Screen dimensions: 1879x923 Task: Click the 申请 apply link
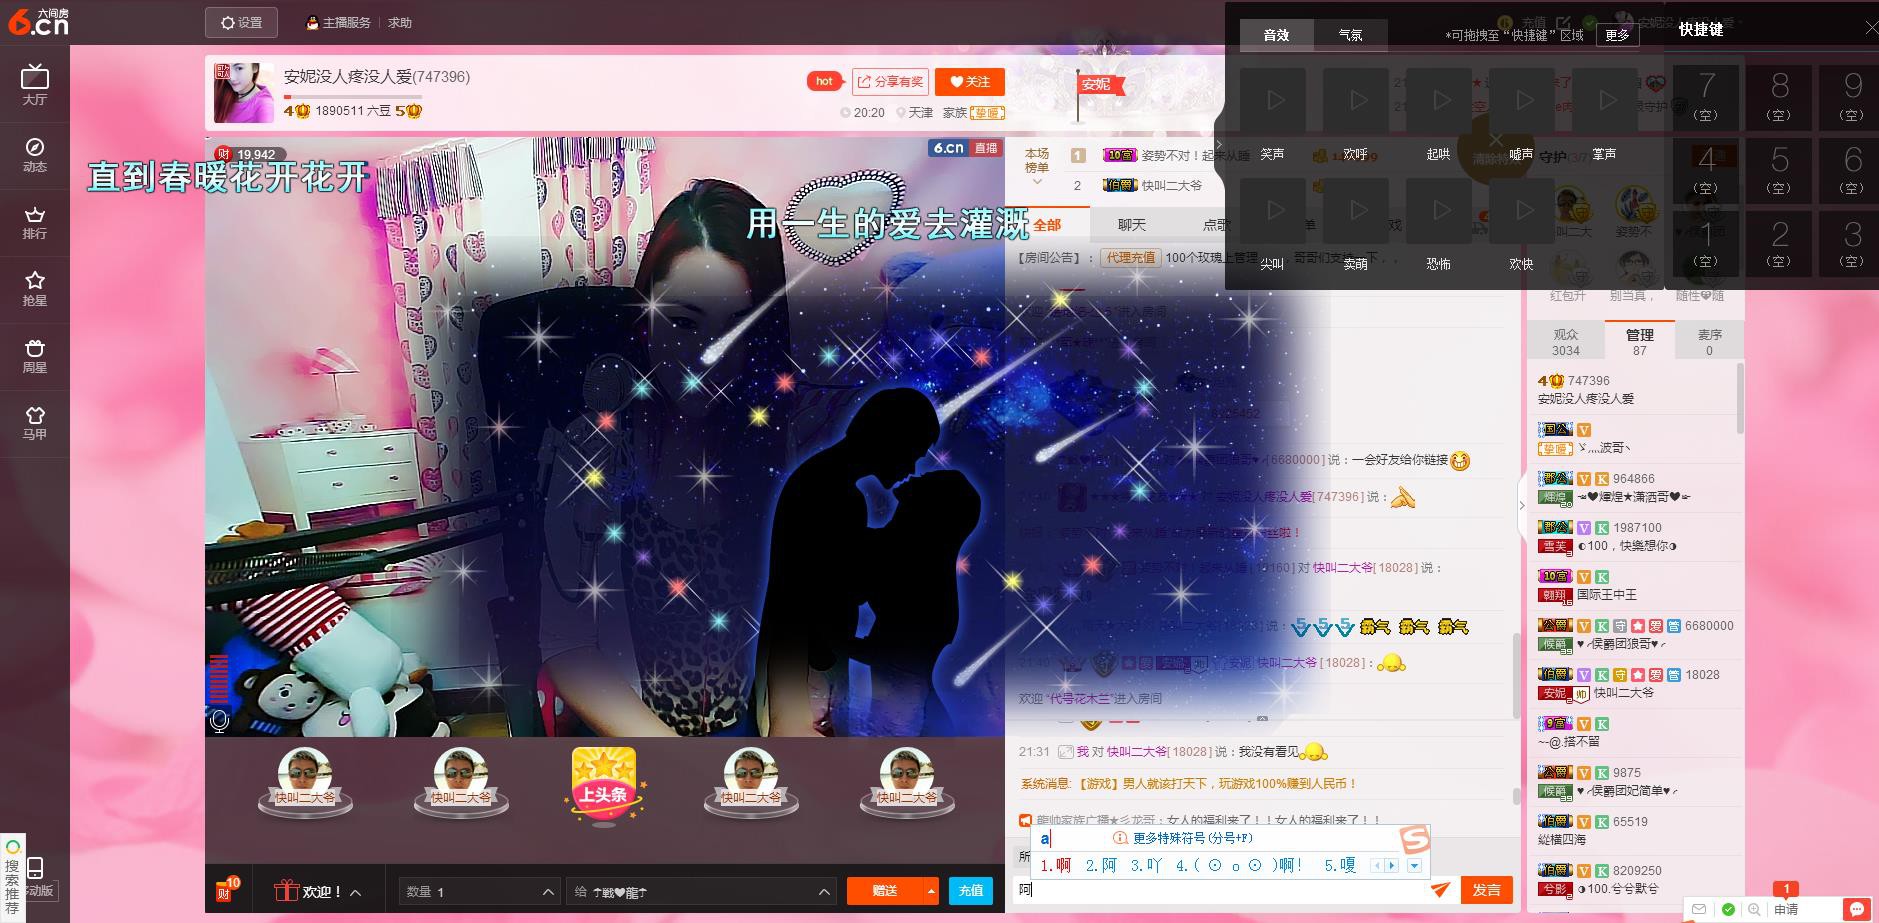point(1786,909)
